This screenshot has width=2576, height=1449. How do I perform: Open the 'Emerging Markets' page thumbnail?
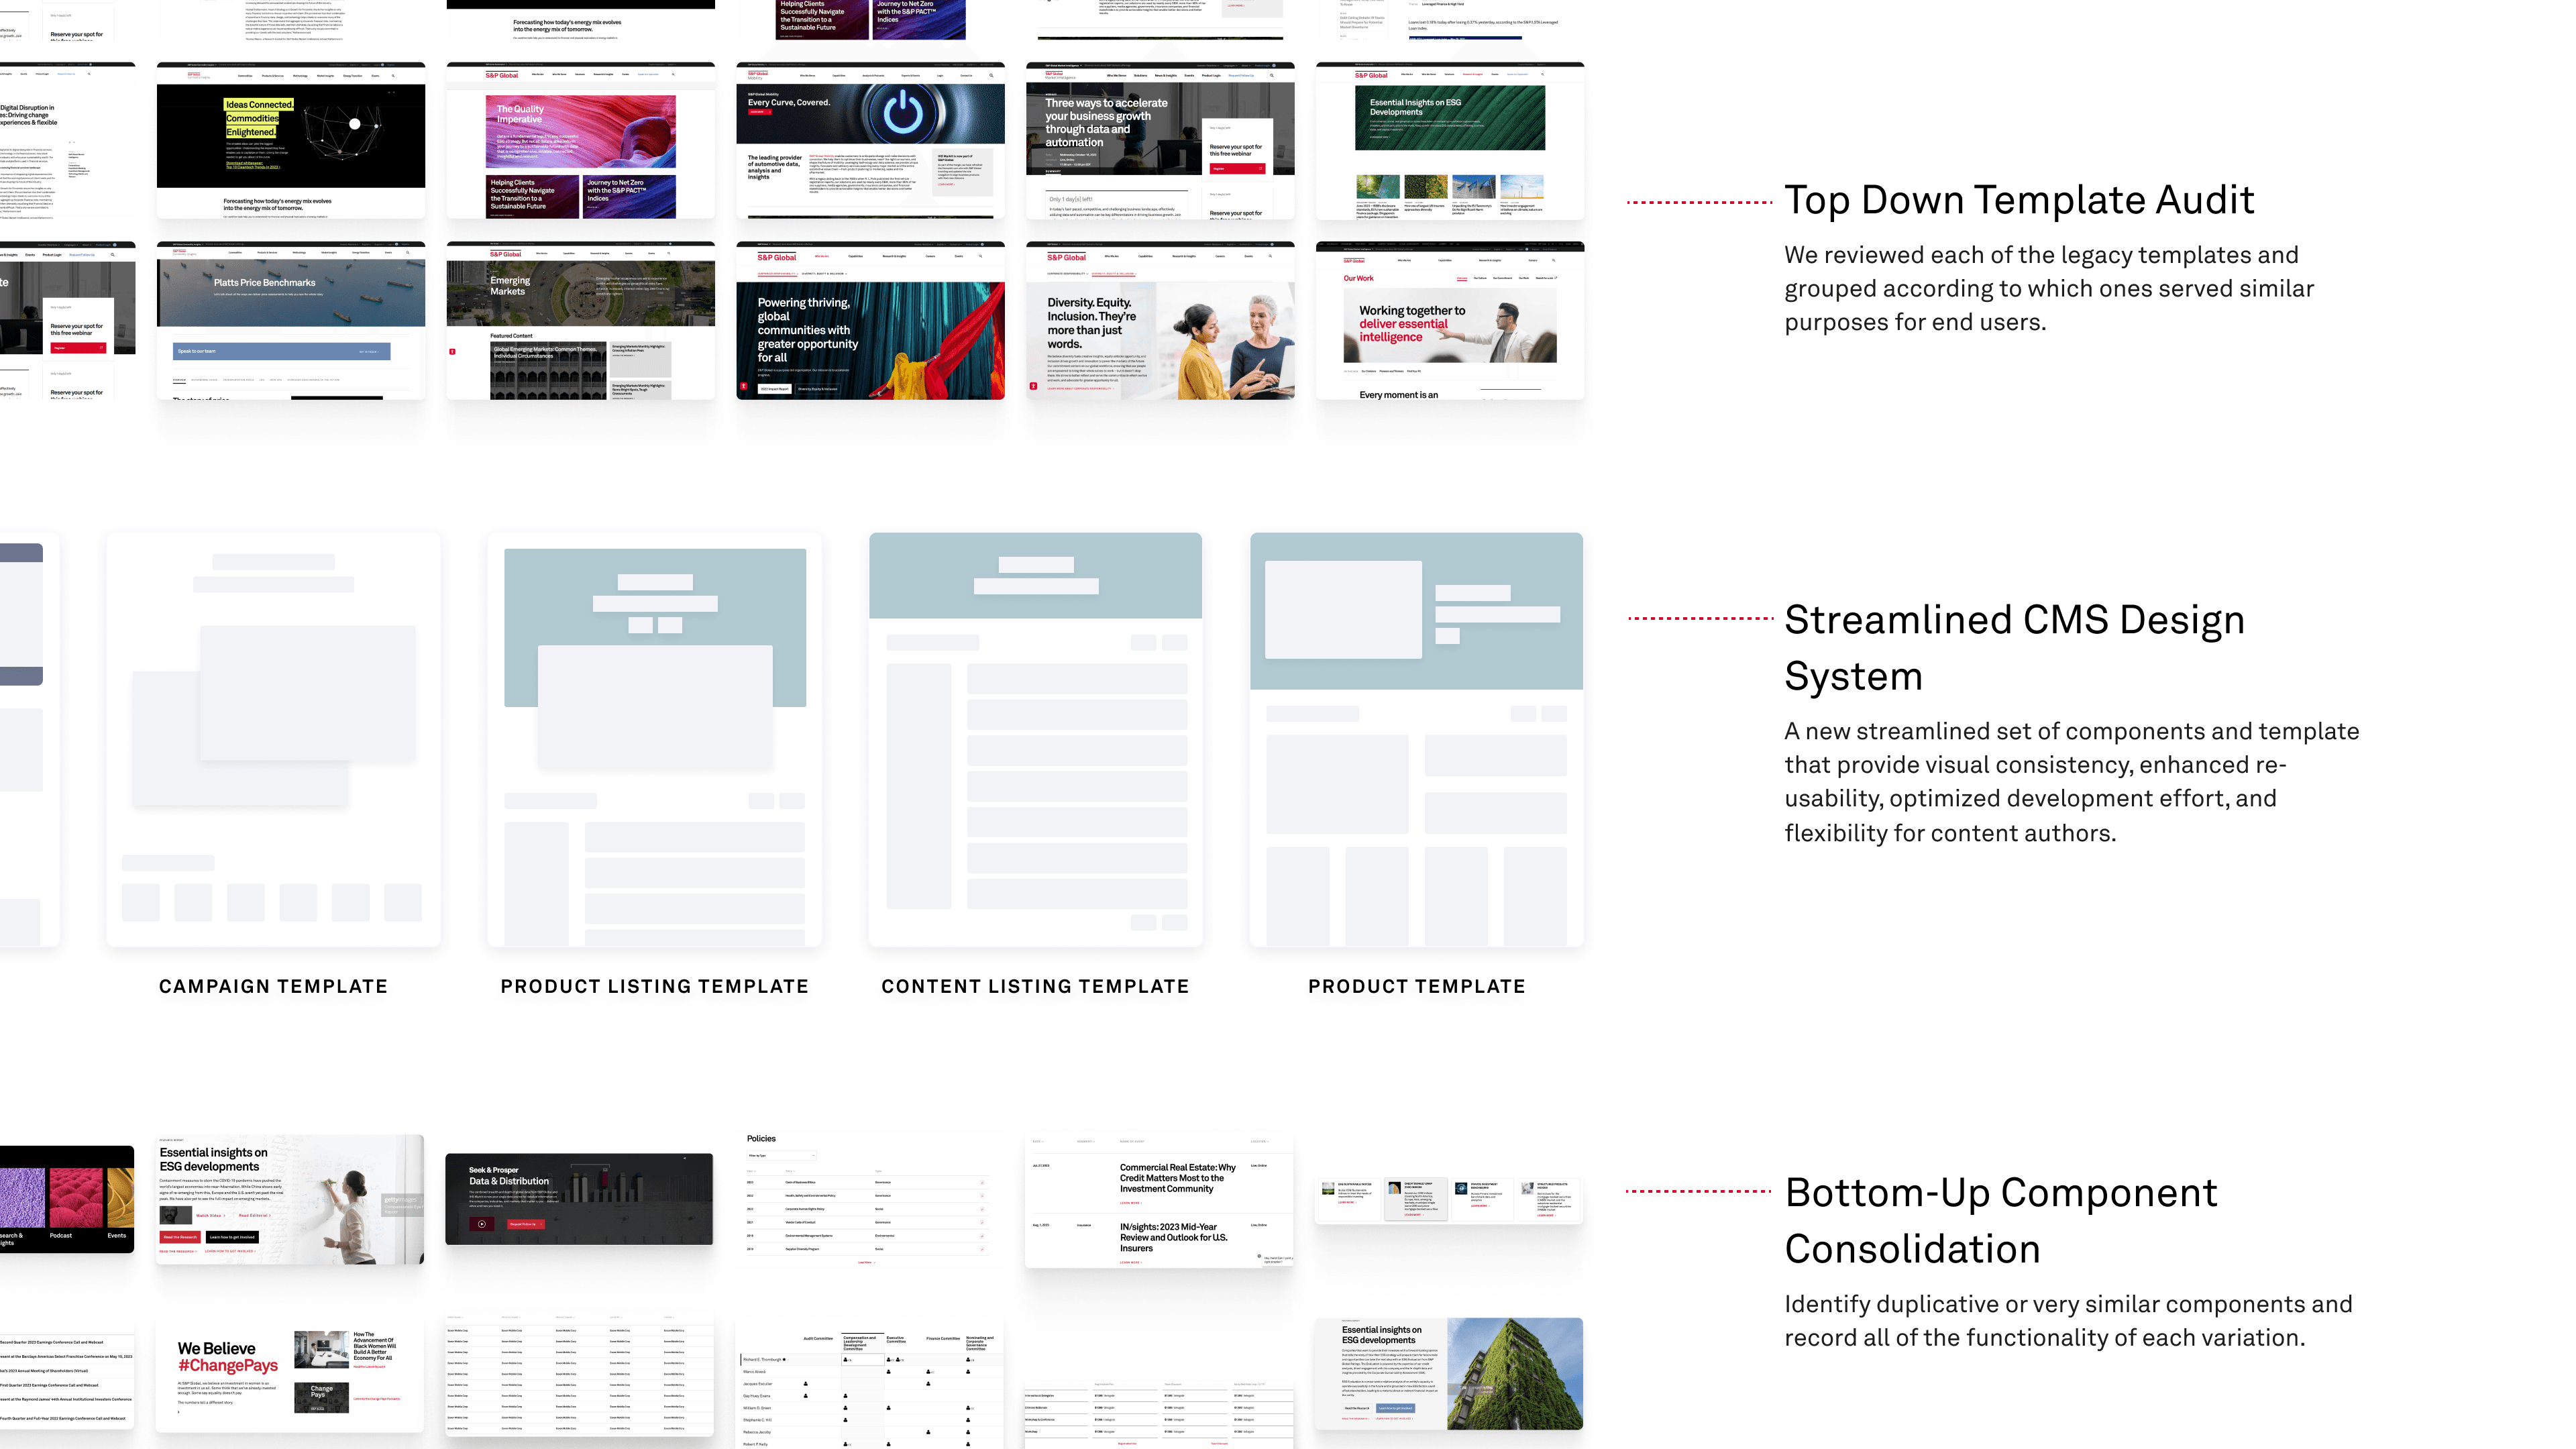581,321
